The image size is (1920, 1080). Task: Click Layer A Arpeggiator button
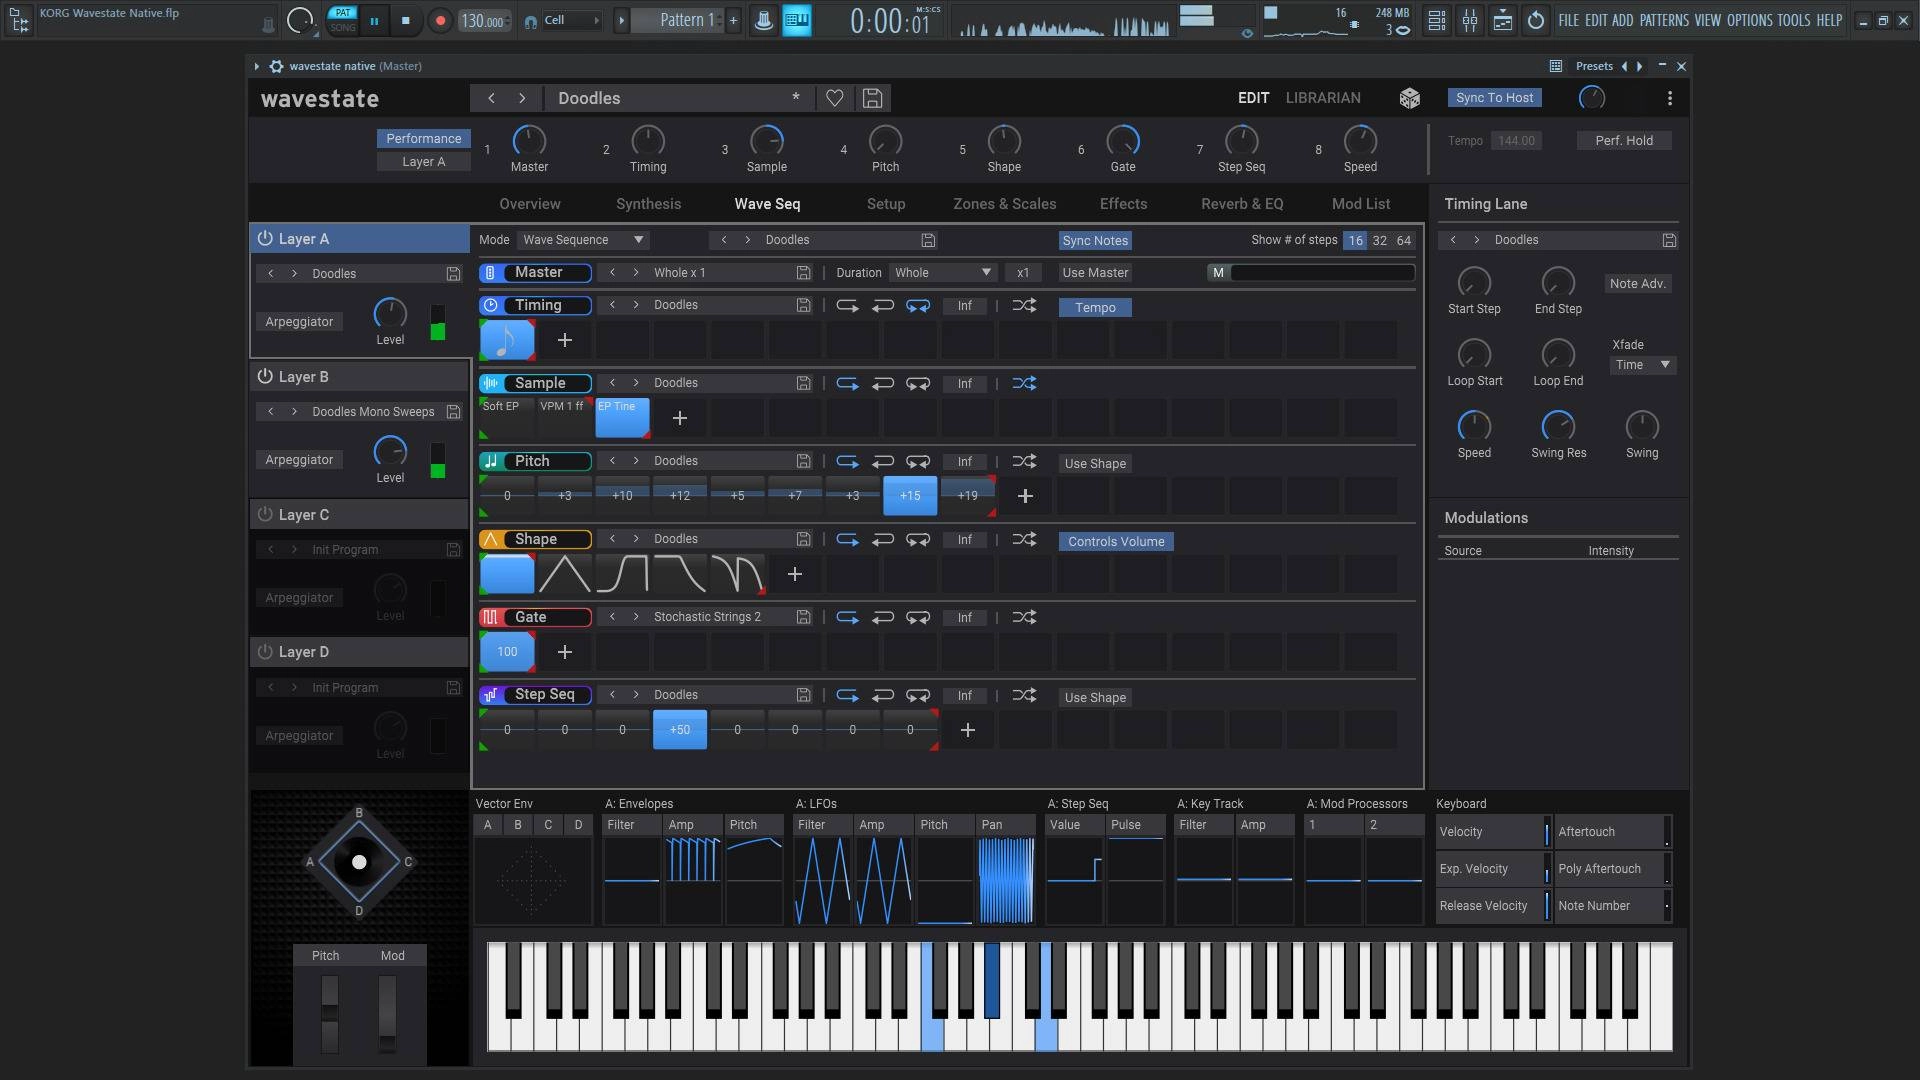[299, 322]
